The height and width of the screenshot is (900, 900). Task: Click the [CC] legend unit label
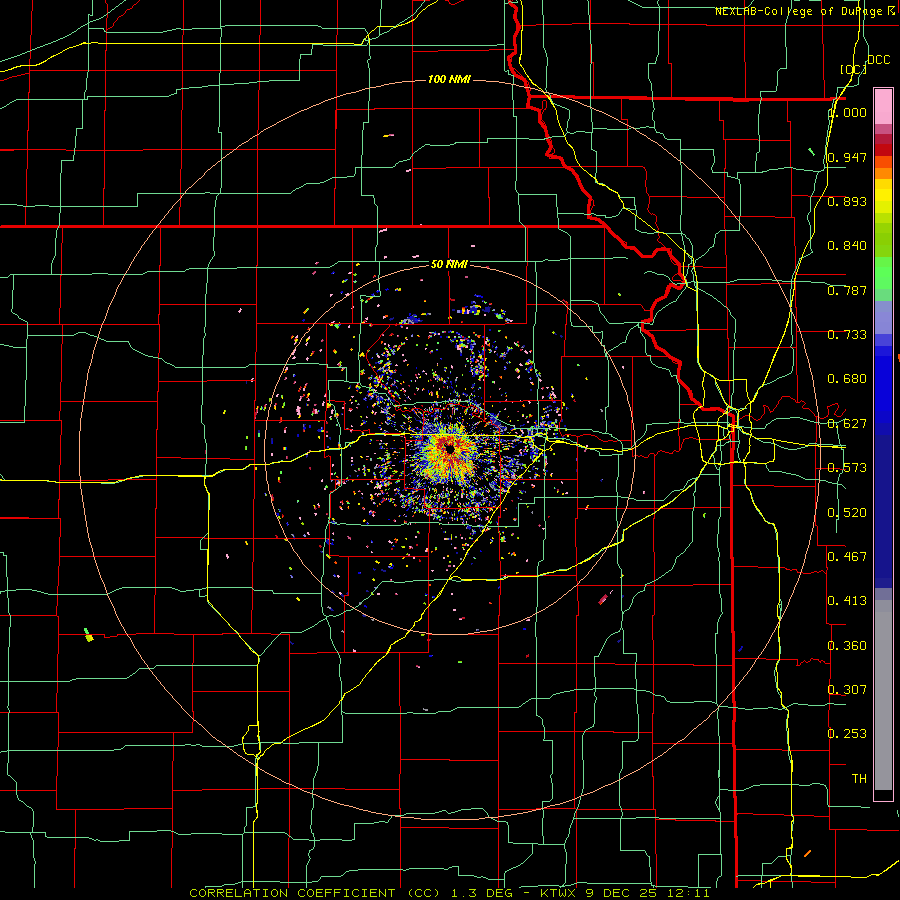coord(853,69)
